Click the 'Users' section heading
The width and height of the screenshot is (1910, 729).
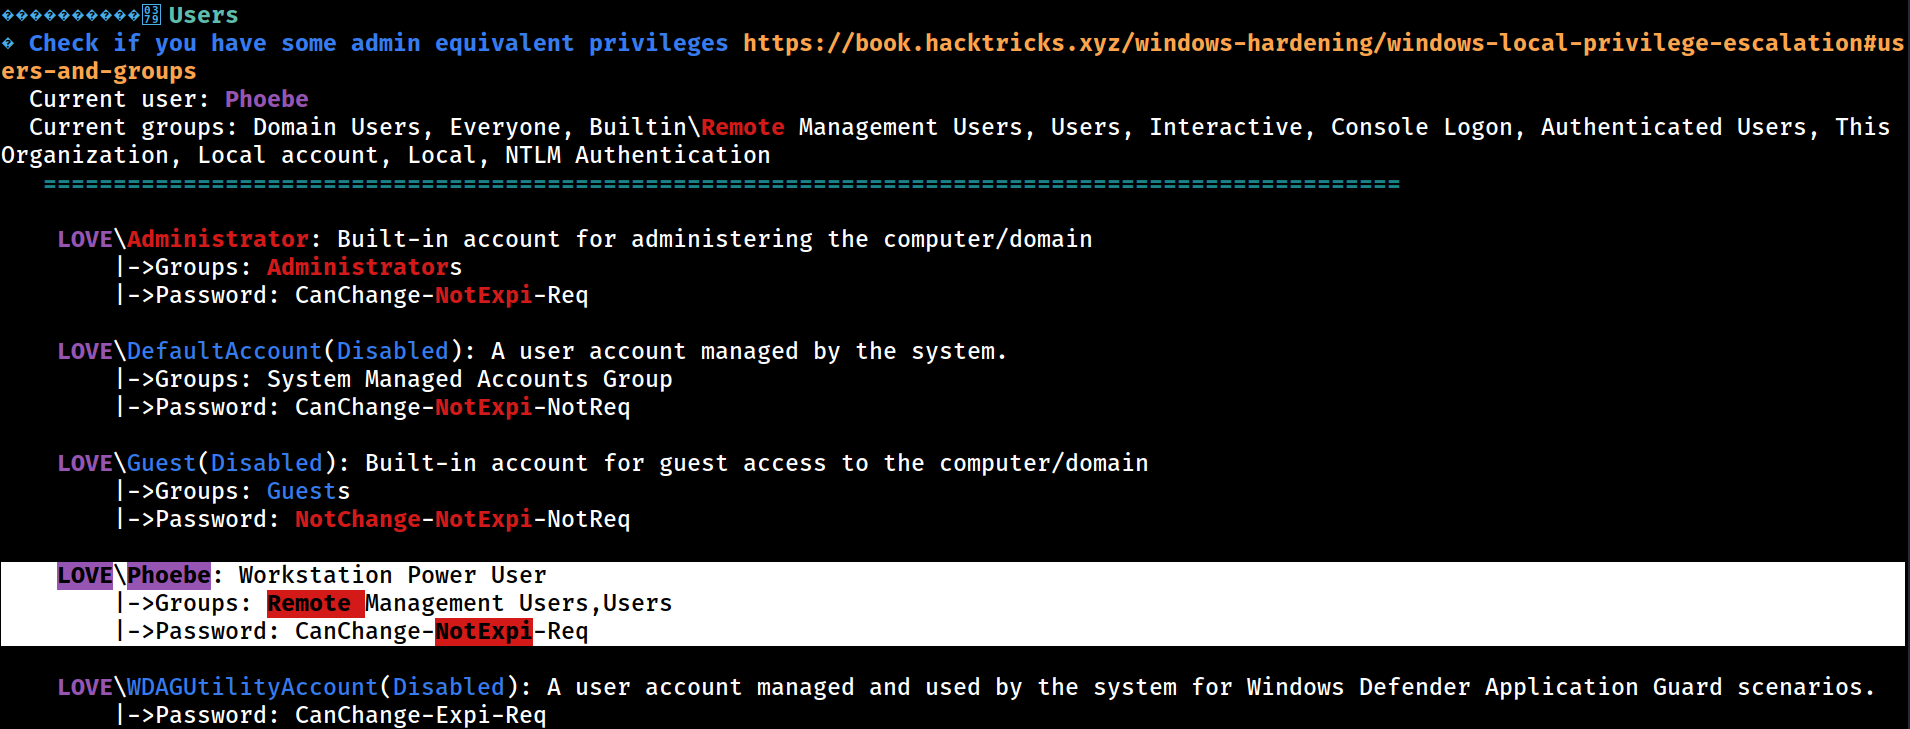tap(203, 15)
